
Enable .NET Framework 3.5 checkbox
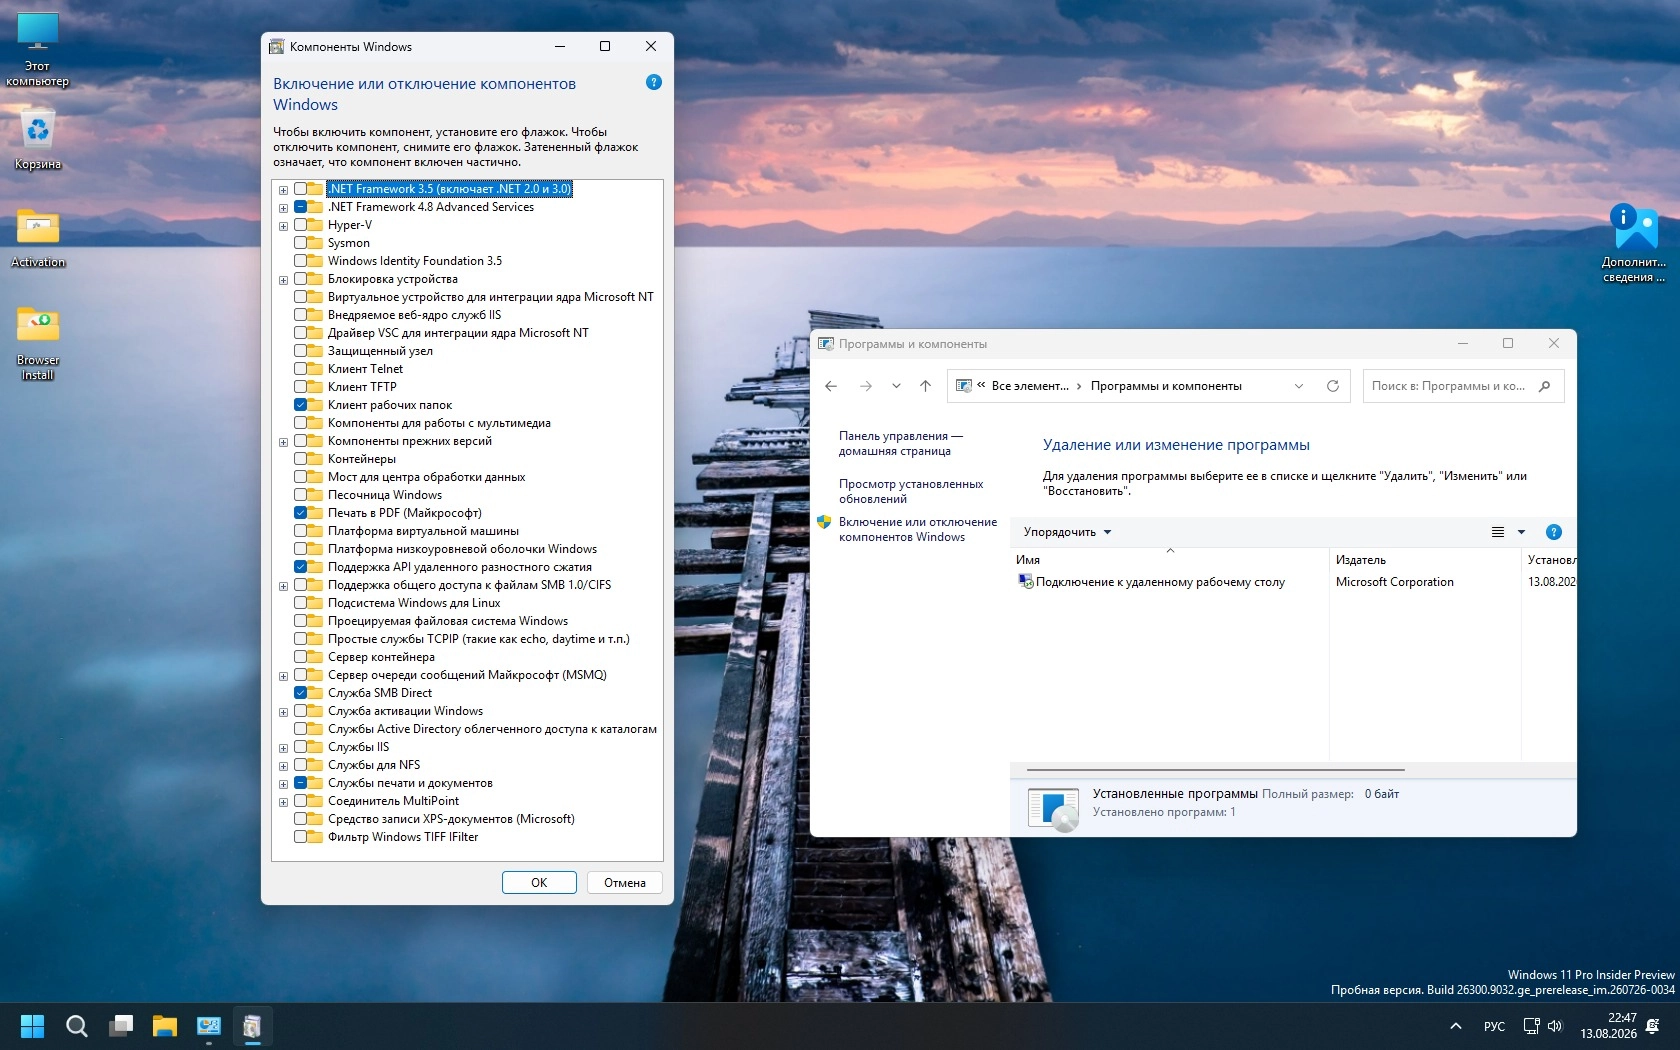tap(301, 189)
